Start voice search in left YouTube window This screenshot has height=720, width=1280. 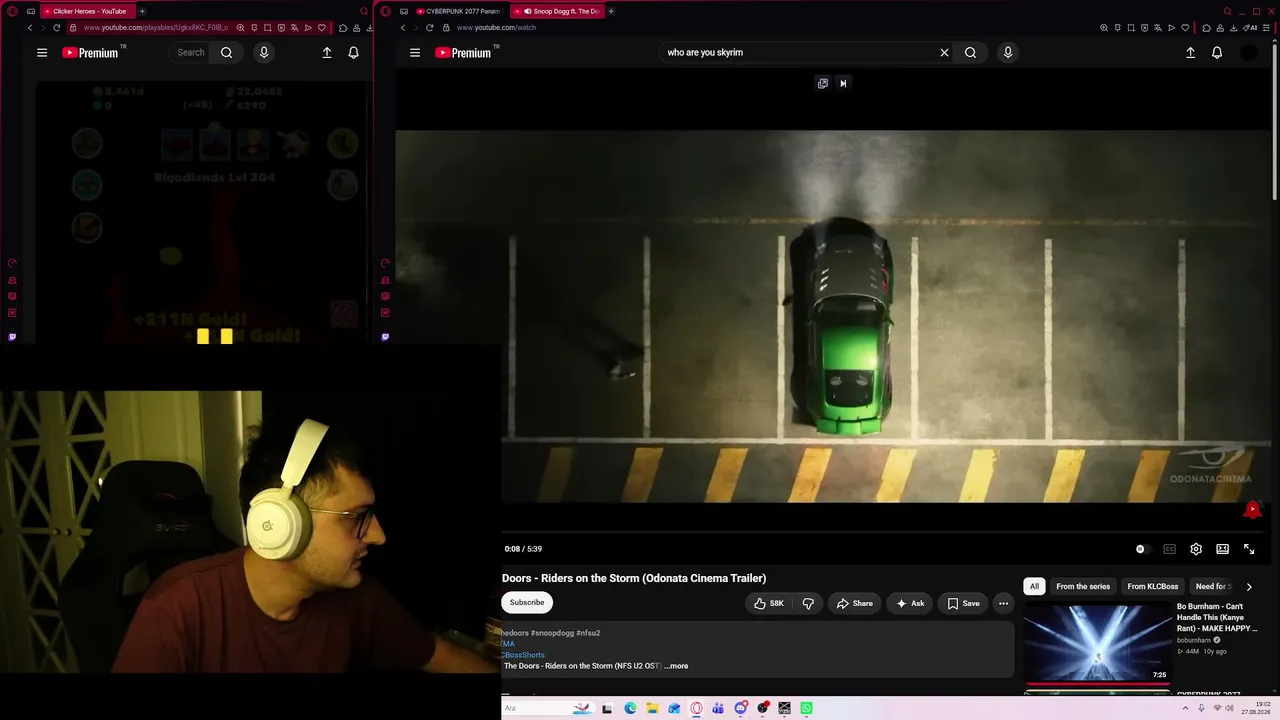[264, 53]
